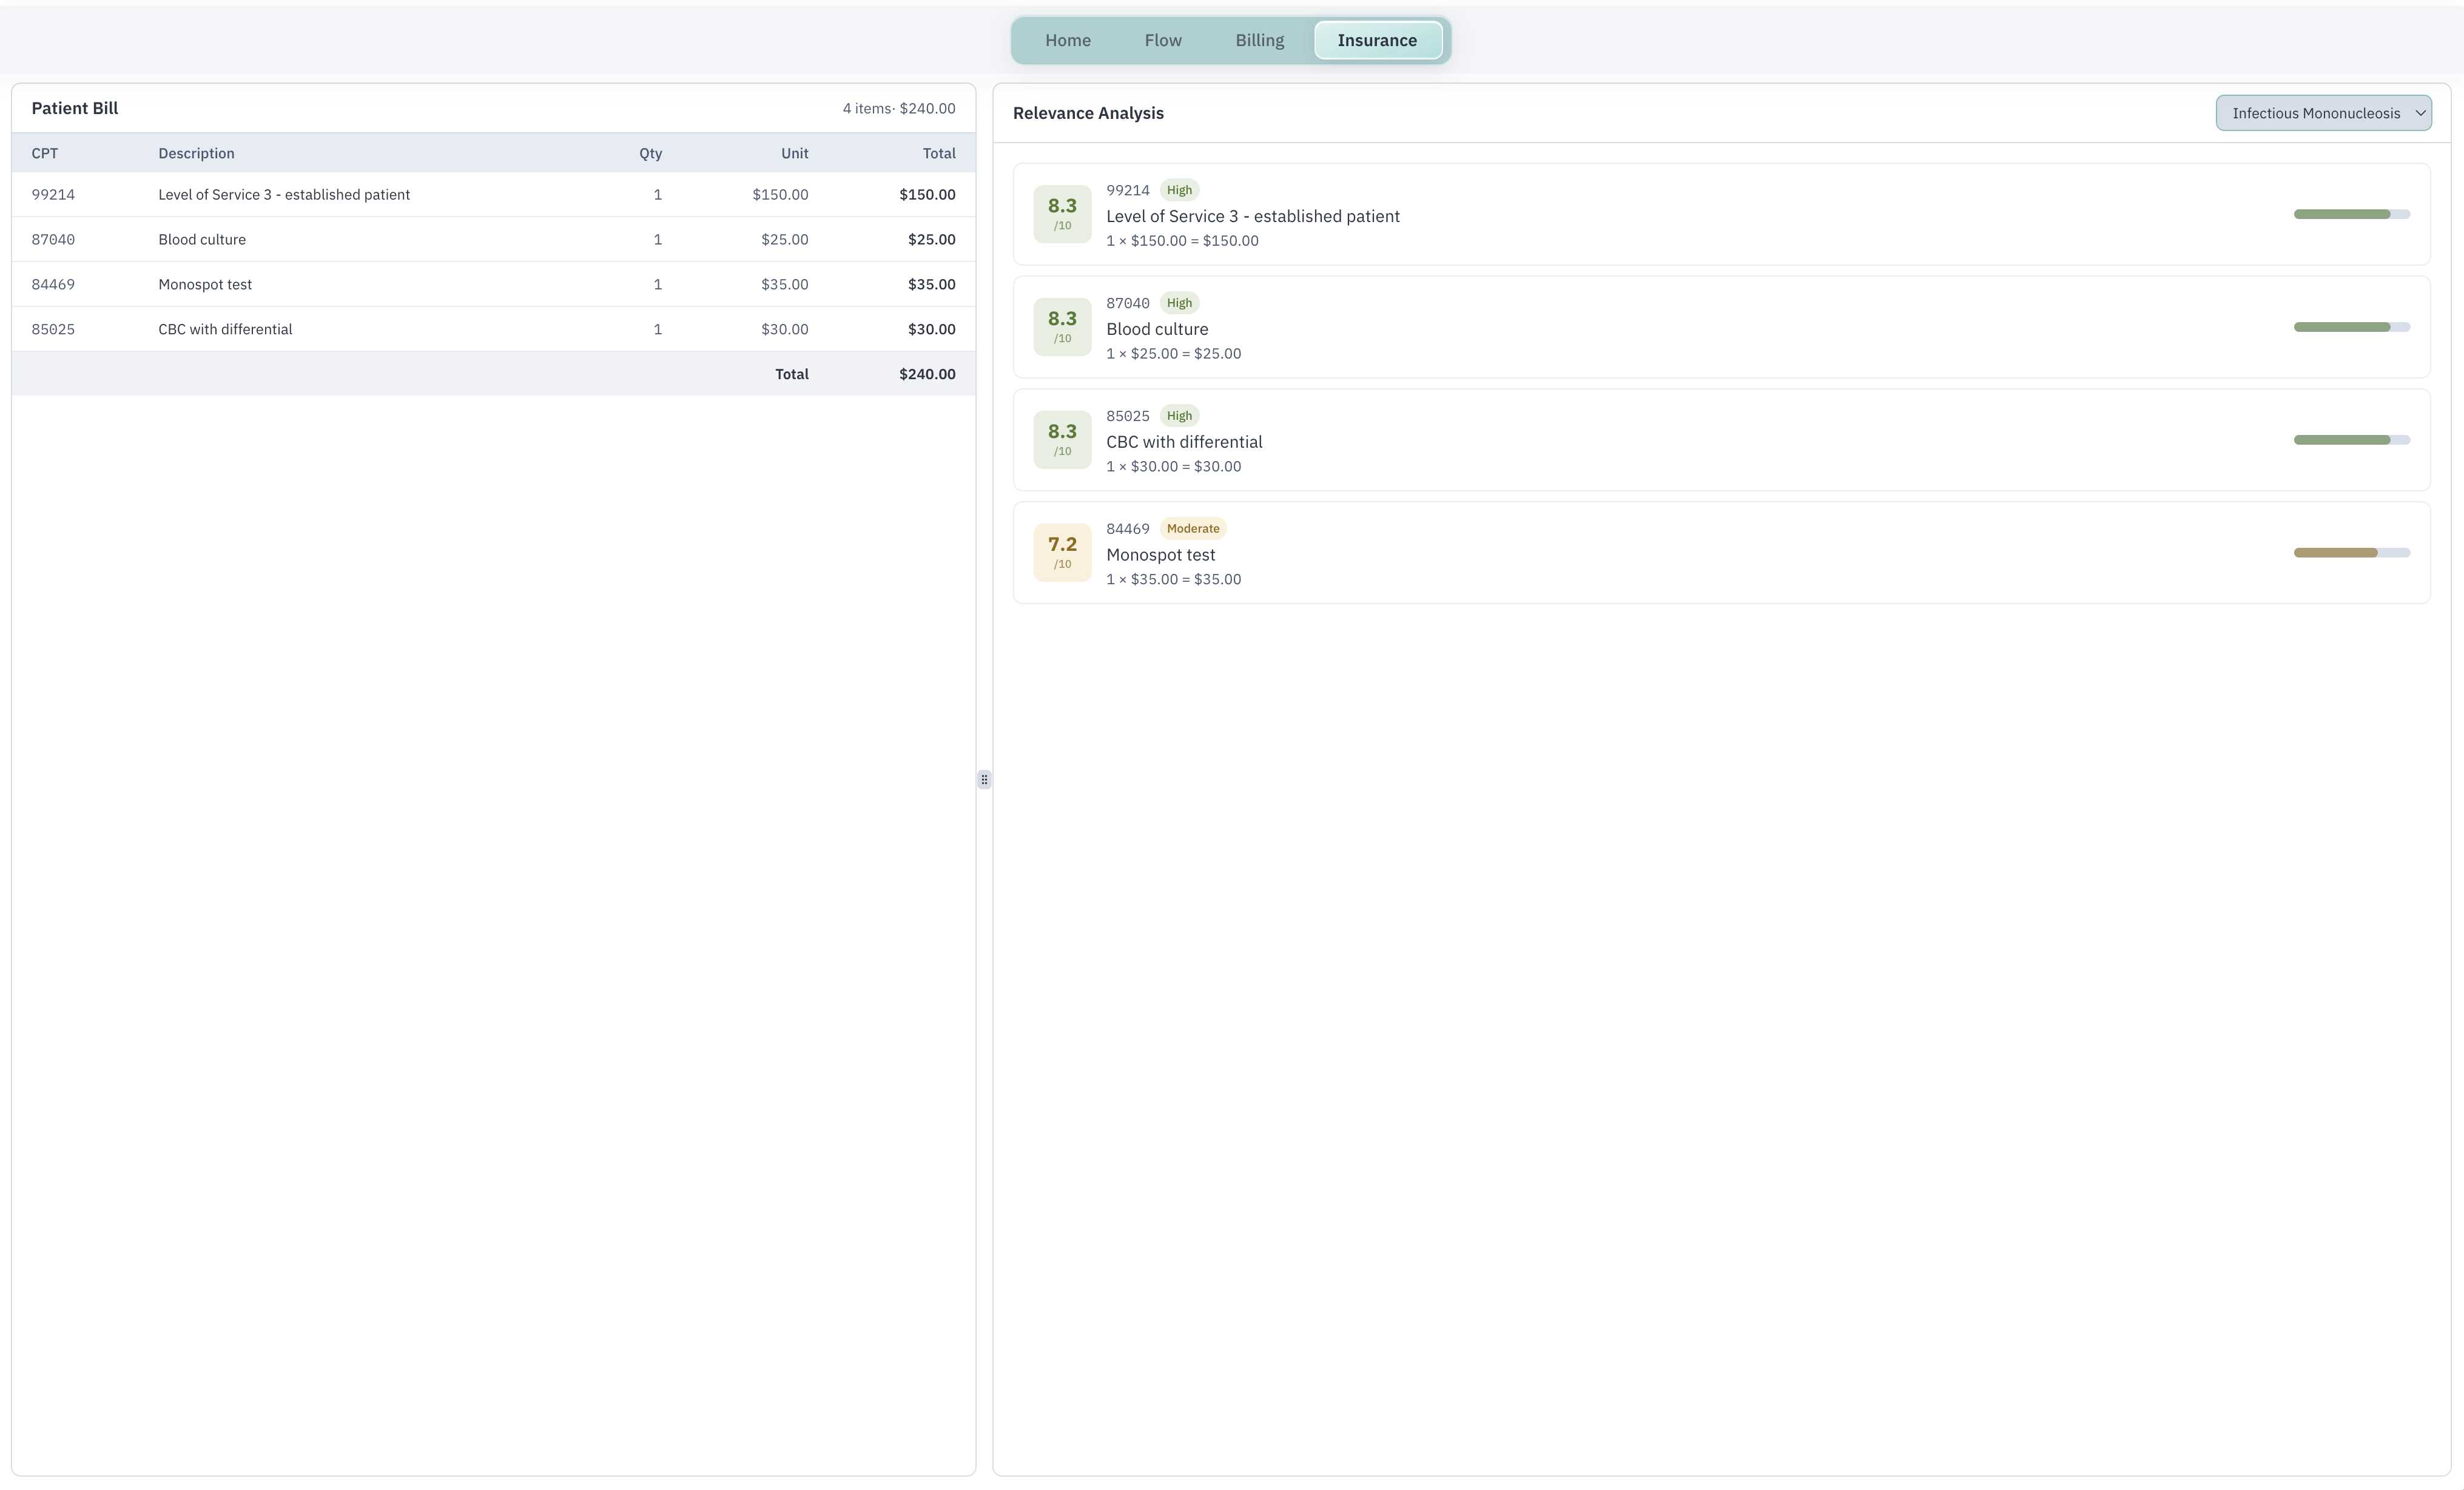Go to the Billing tab
Viewport: 2464px width, 1490px height.
[1259, 40]
